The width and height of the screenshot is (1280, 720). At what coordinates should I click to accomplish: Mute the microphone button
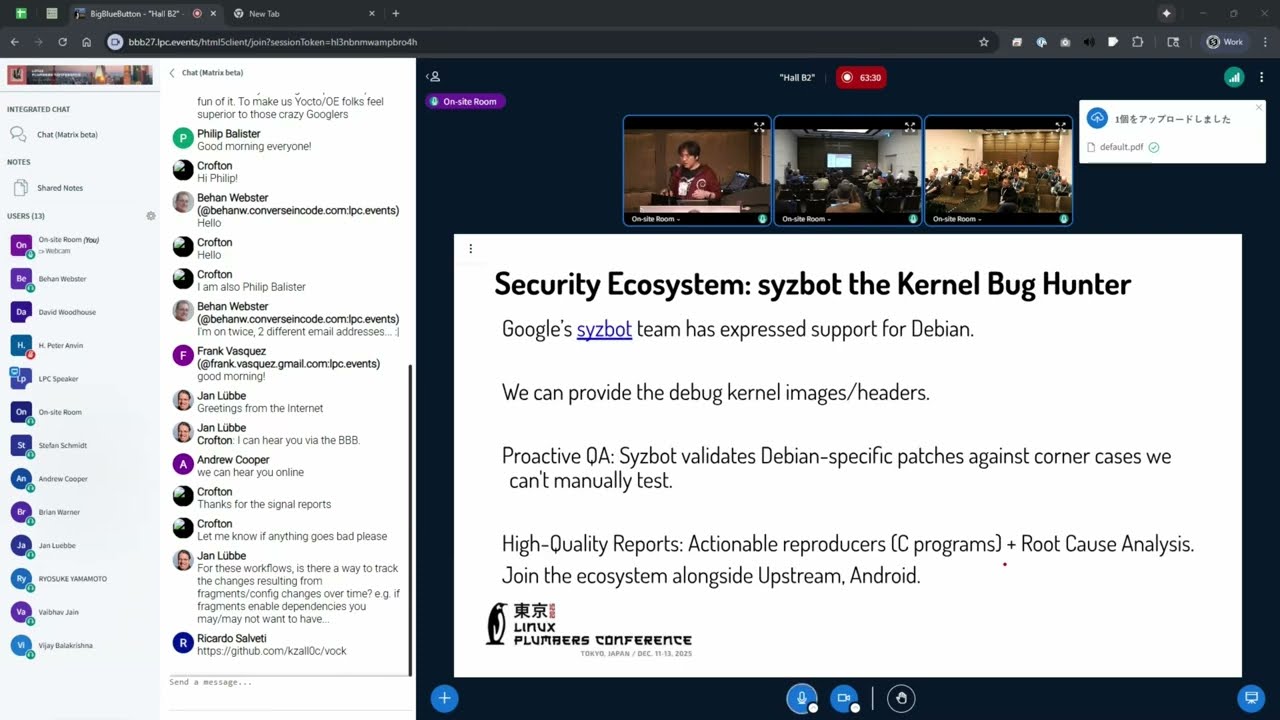point(801,698)
